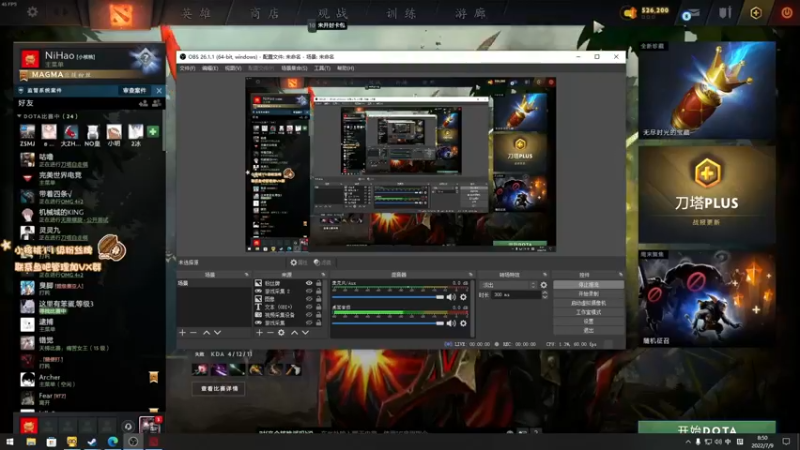Open source properties gear in 来源 toolbar

coord(281,333)
